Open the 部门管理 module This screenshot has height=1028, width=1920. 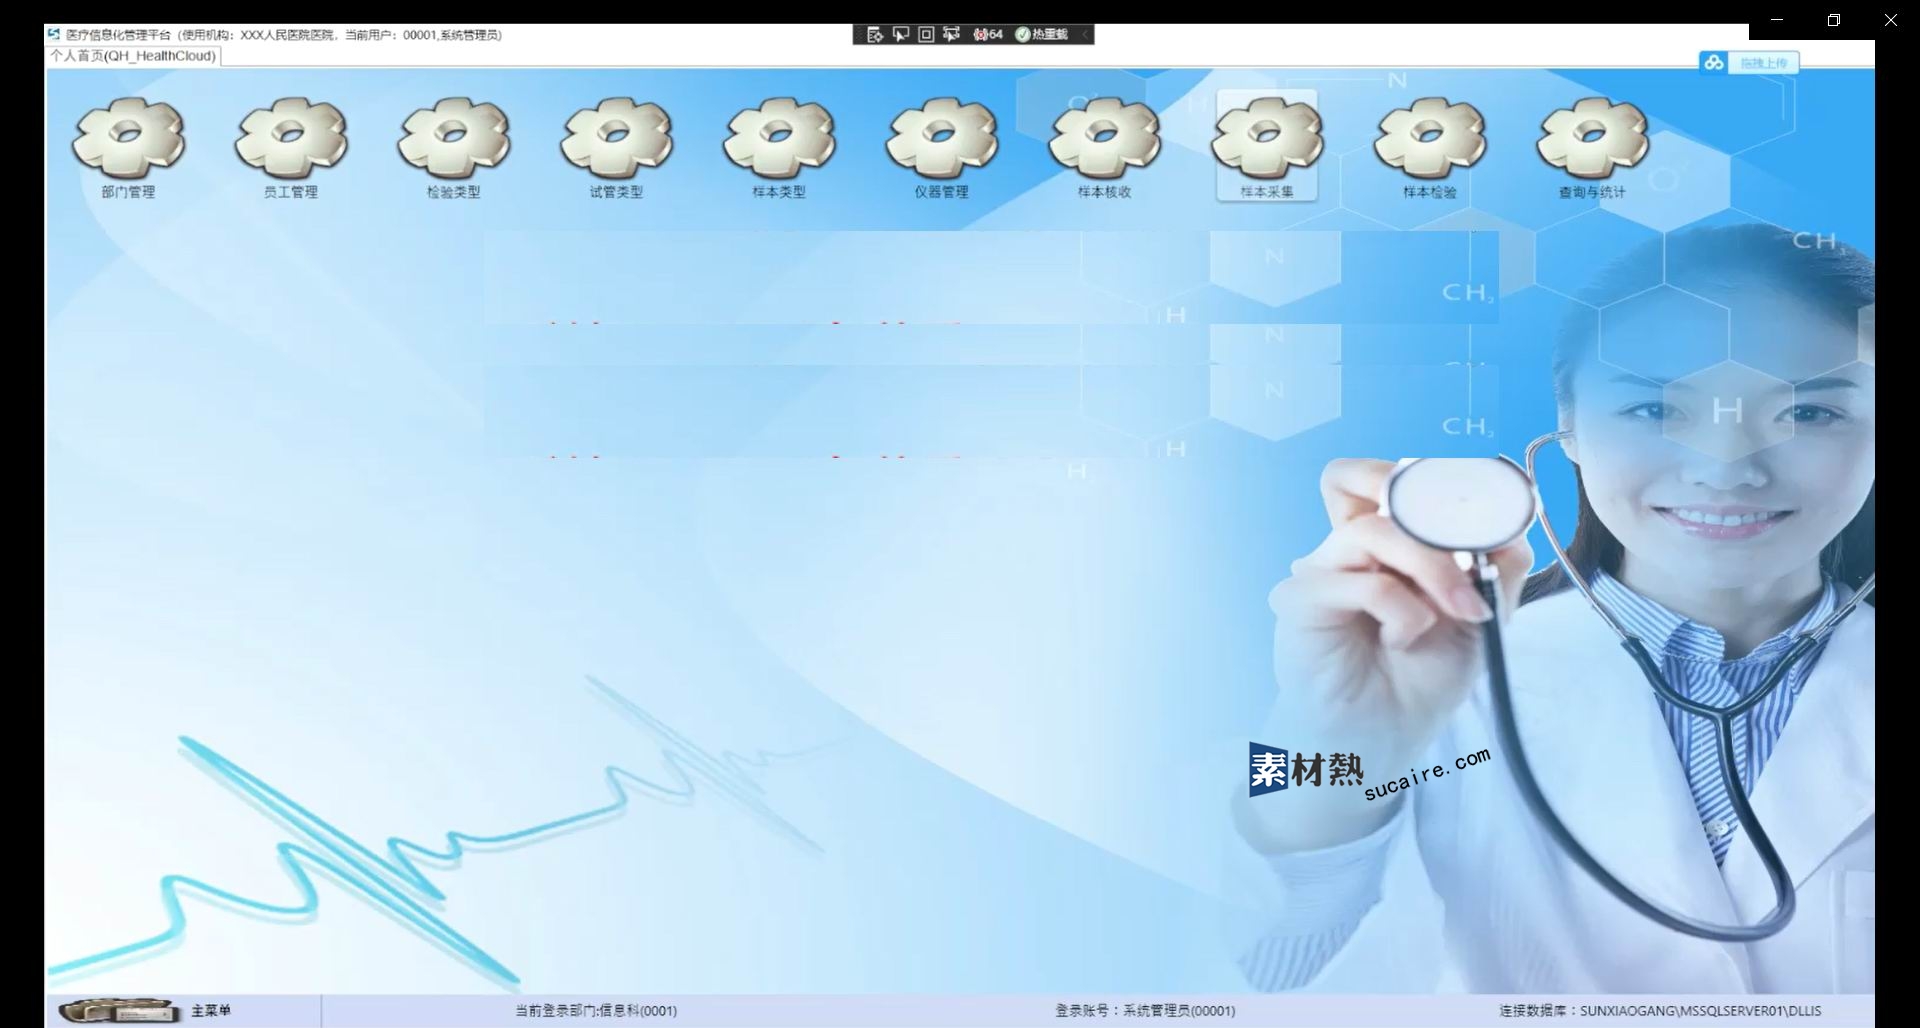pos(128,147)
